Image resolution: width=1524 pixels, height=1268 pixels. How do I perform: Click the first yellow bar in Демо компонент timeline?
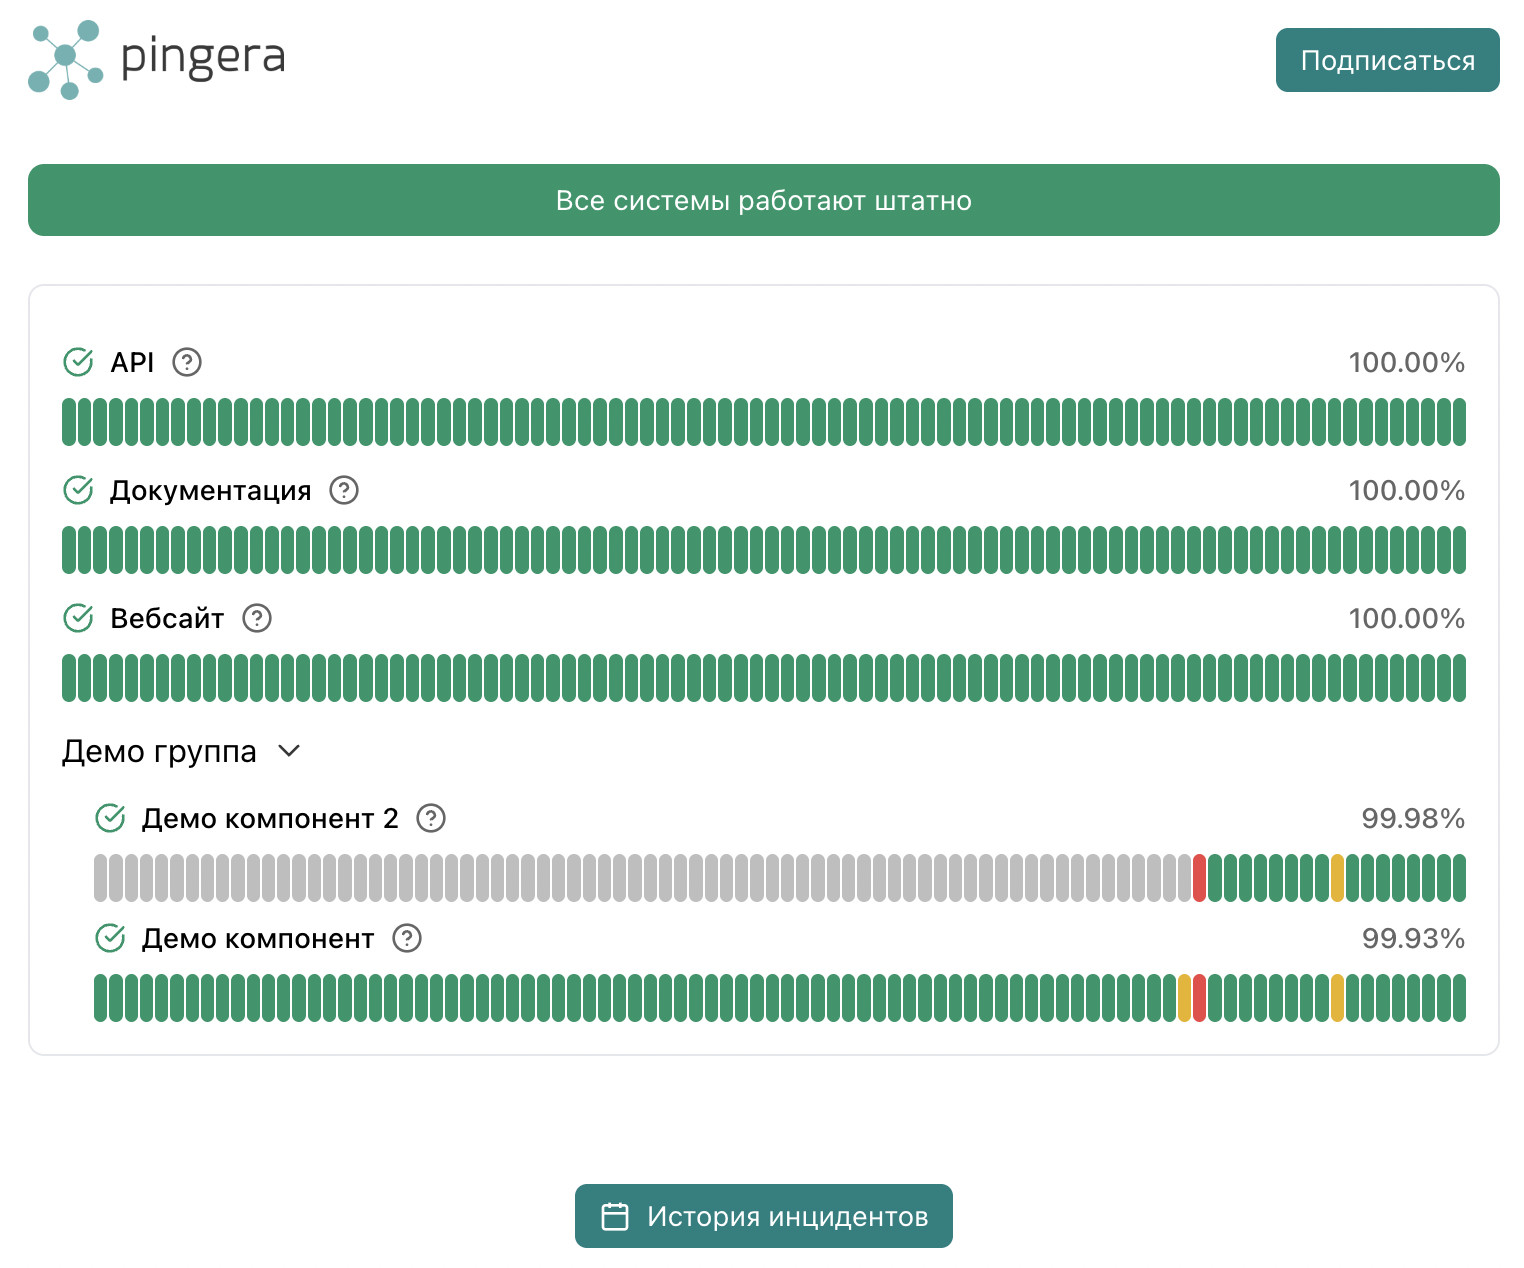point(1184,998)
